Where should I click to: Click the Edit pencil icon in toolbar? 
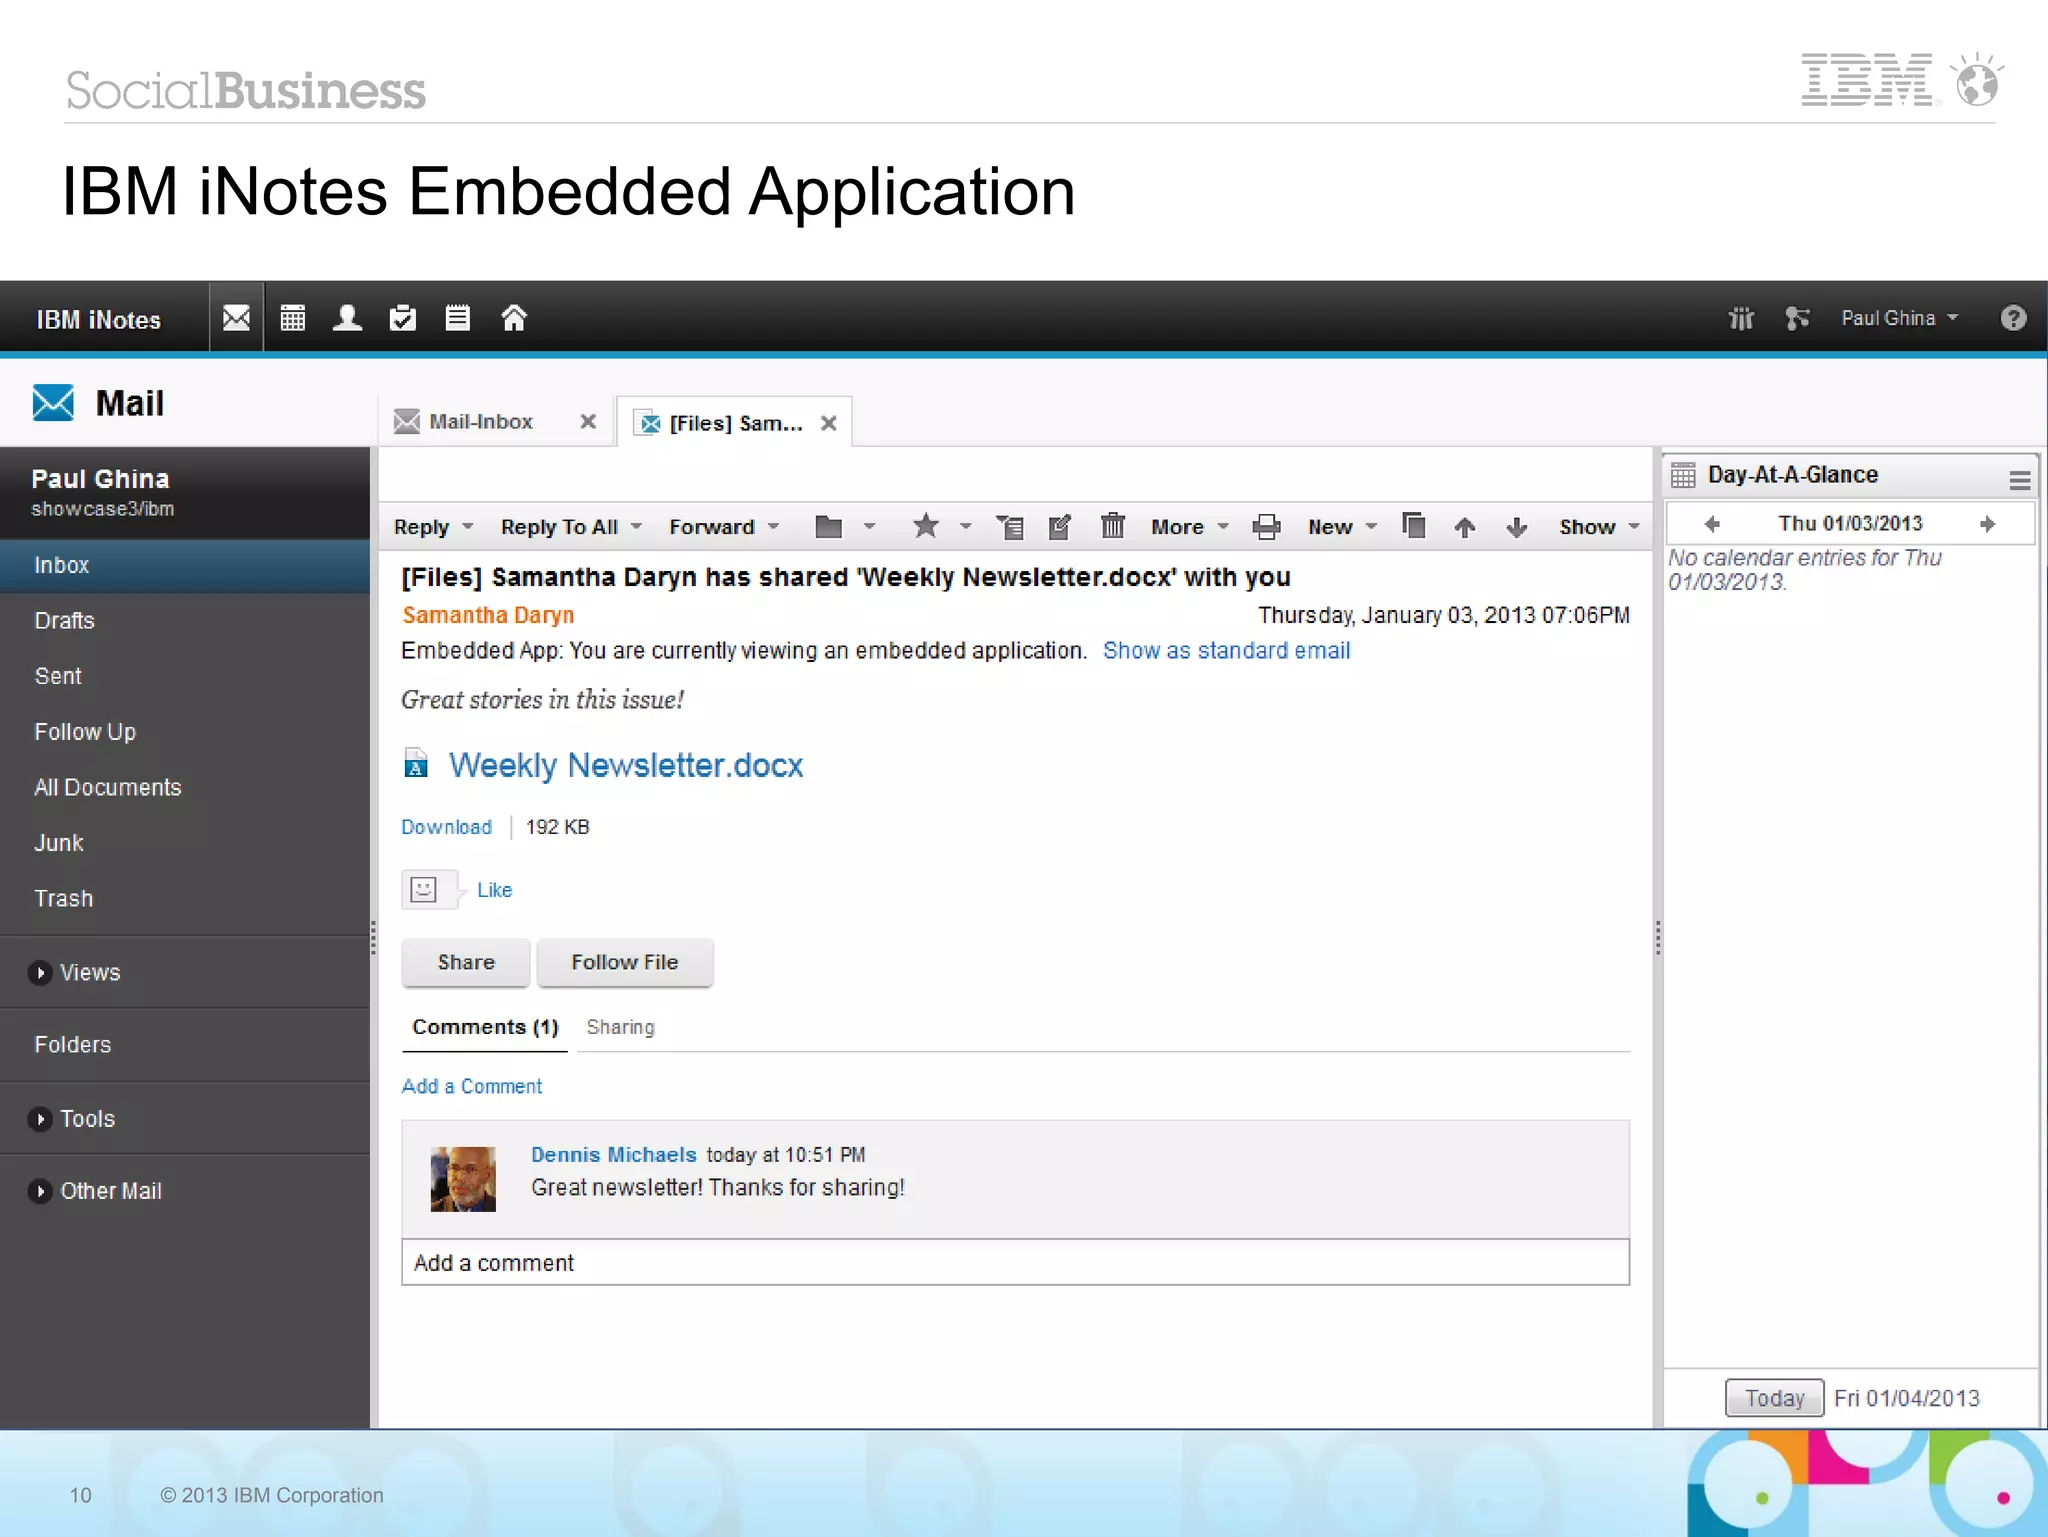[x=1060, y=527]
